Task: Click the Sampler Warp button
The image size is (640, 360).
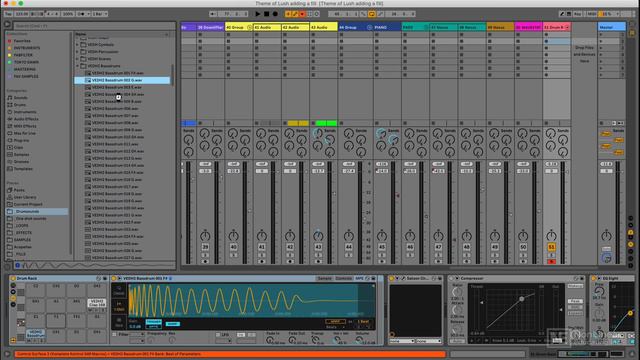Action: [x=335, y=322]
